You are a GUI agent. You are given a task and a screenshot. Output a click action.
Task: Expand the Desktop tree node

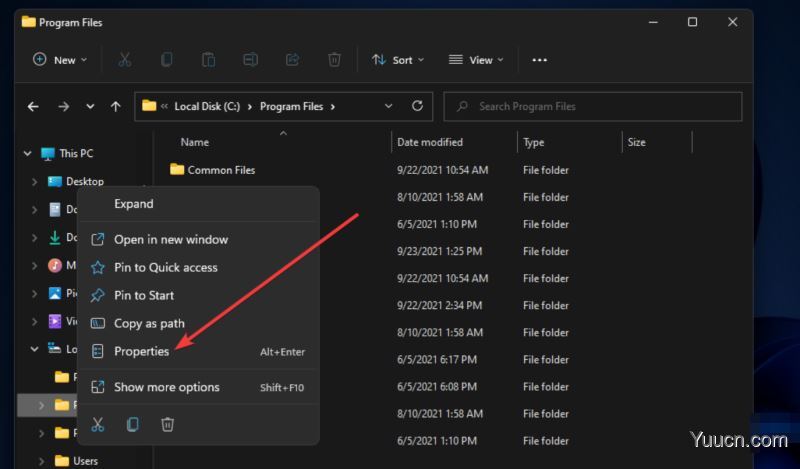34,182
